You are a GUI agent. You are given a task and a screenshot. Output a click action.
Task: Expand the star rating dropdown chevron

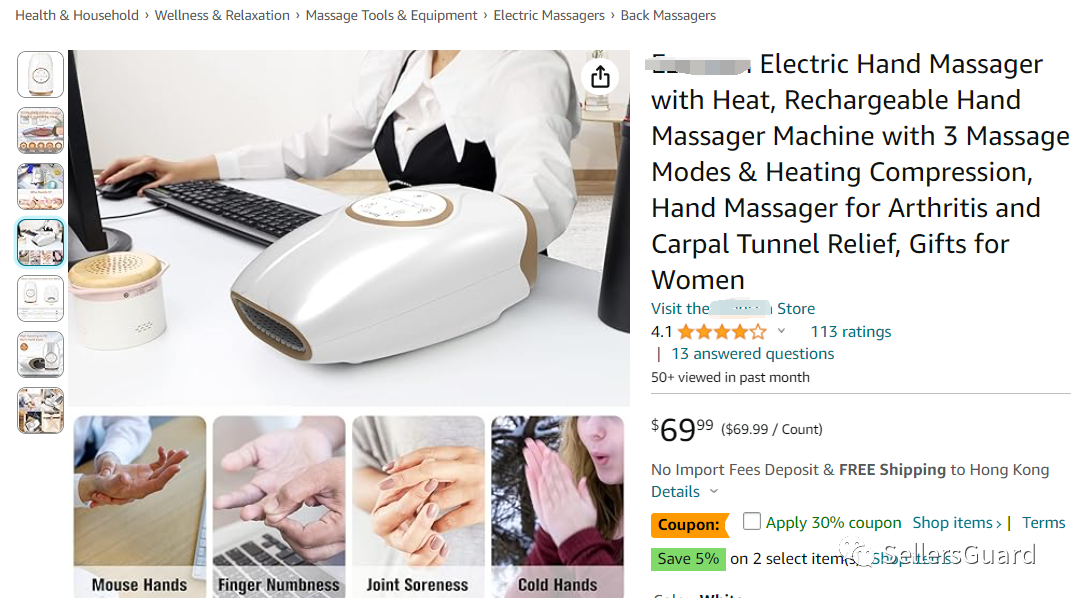tap(781, 331)
